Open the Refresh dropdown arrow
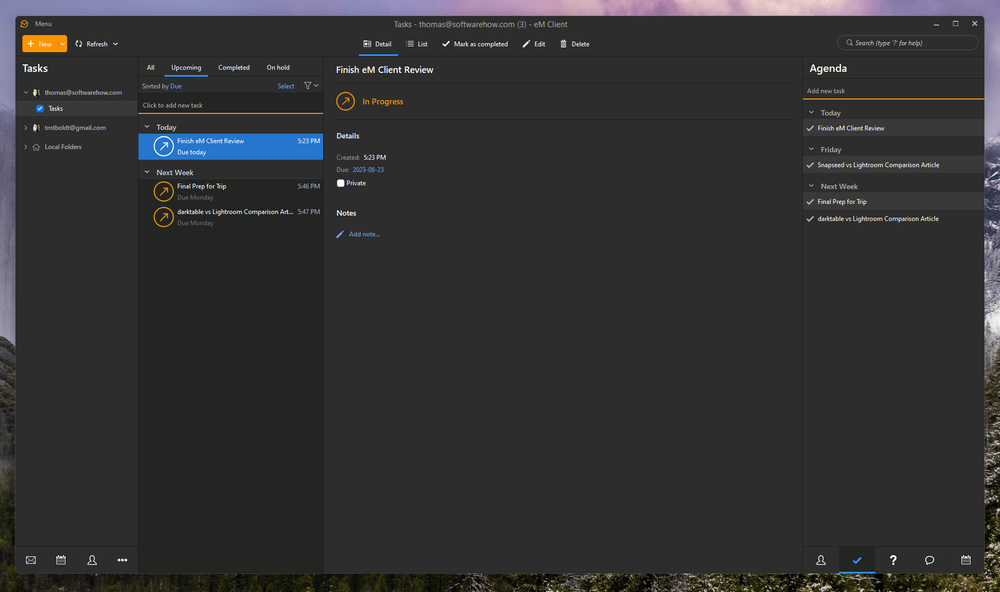The image size is (1000, 592). (115, 44)
